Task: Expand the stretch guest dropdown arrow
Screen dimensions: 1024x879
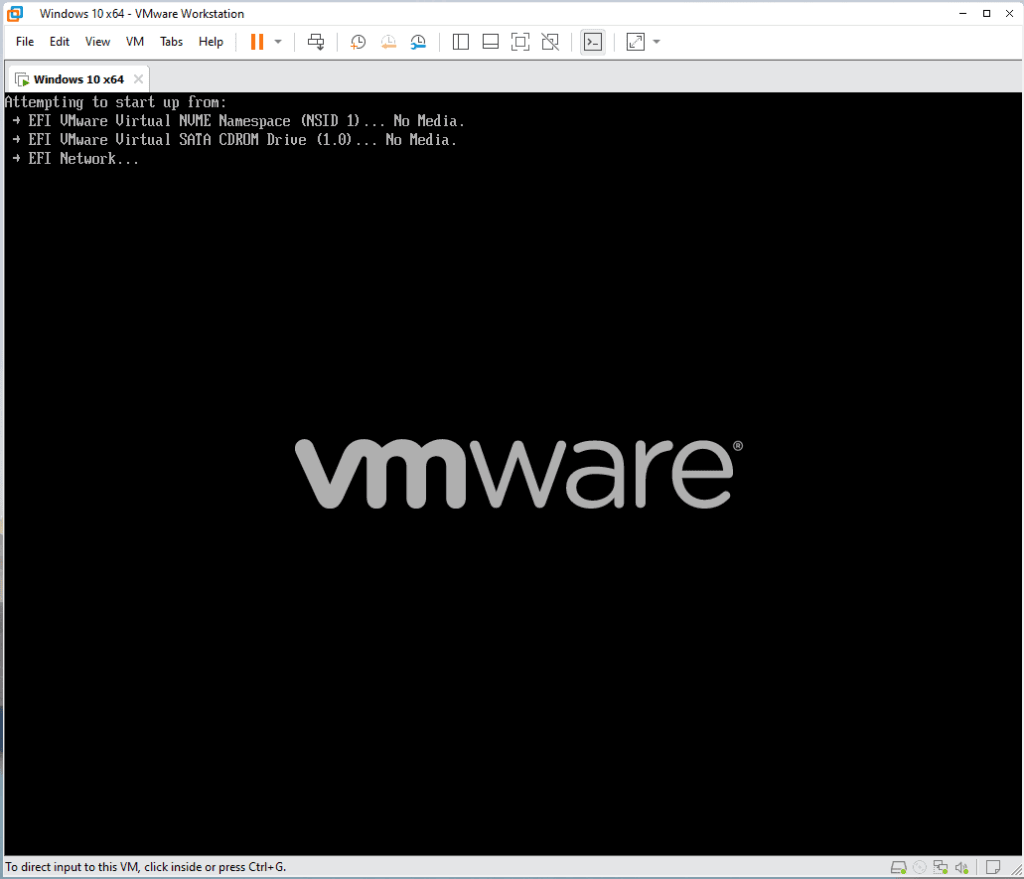Action: (x=657, y=42)
